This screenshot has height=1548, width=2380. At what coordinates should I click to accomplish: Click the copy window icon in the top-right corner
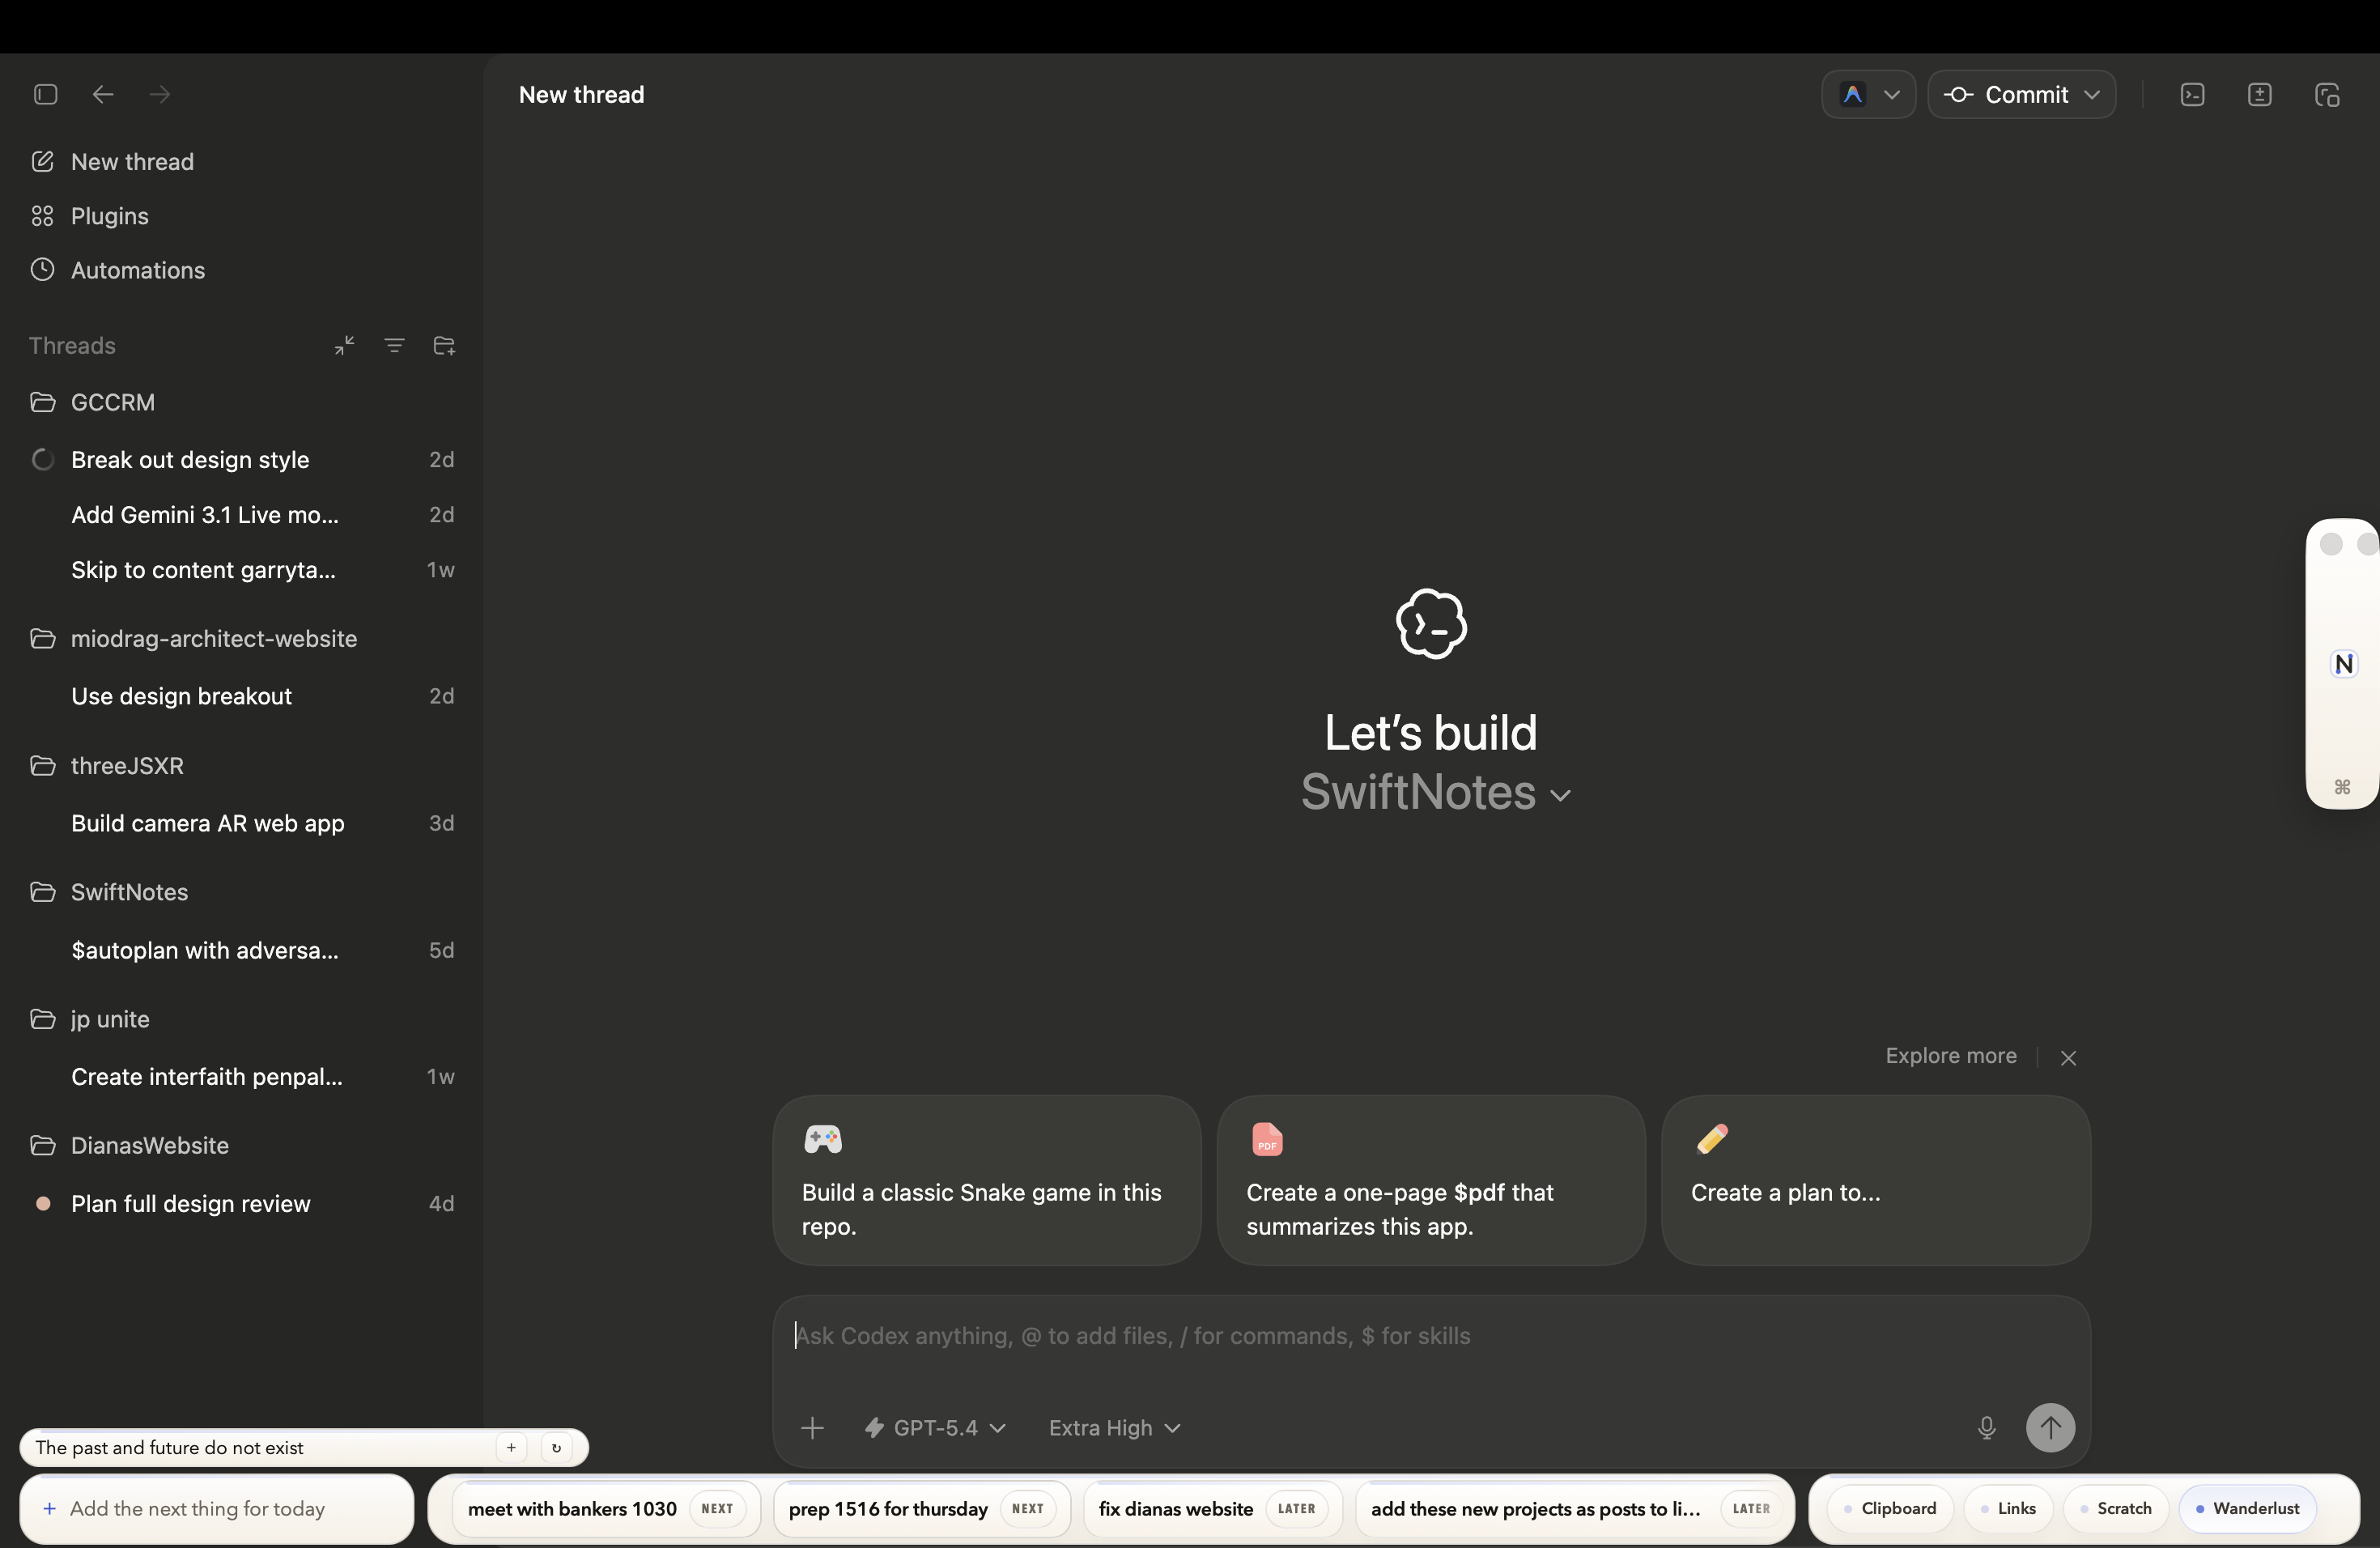point(2327,94)
